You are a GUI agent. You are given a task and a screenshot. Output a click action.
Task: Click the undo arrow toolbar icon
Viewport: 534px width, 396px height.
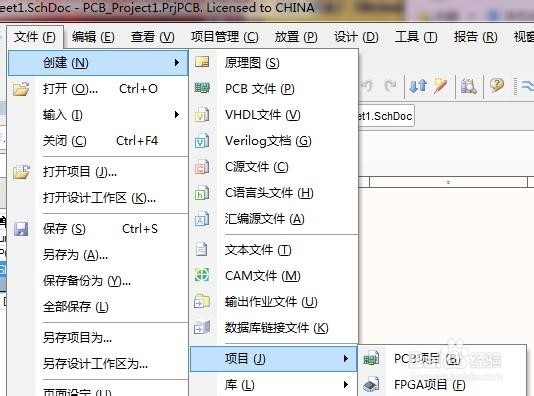coord(367,85)
